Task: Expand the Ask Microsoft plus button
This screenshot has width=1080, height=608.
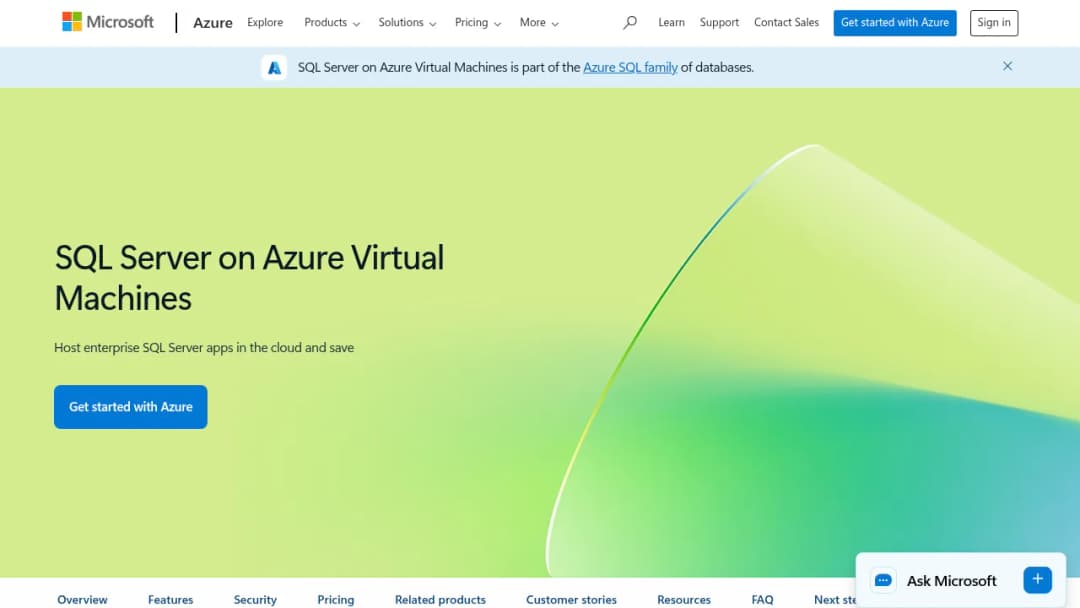Action: point(1037,580)
